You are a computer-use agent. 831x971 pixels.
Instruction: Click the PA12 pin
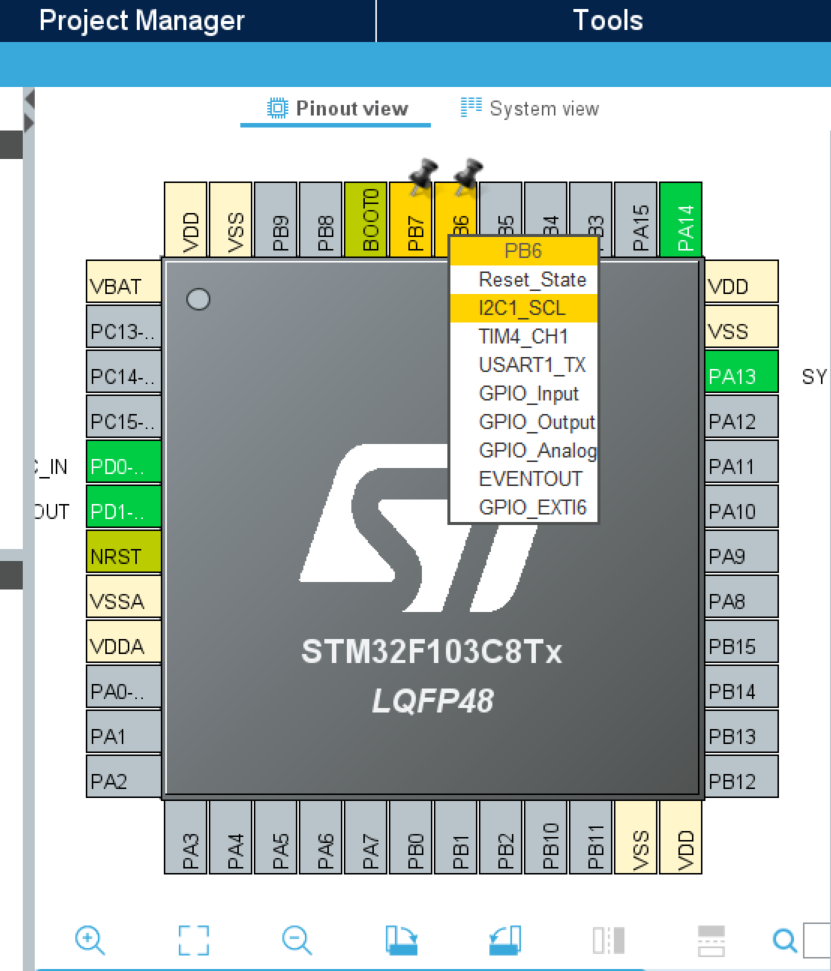click(741, 416)
